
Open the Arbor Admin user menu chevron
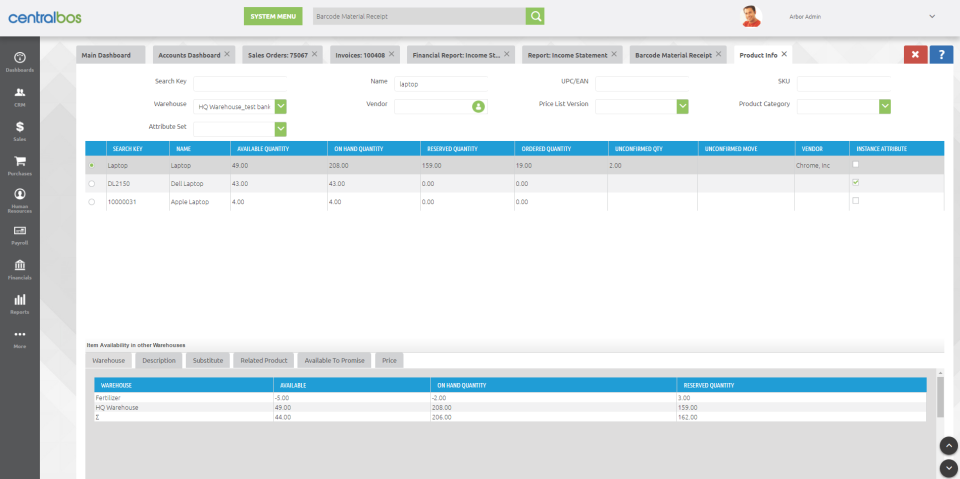[932, 17]
